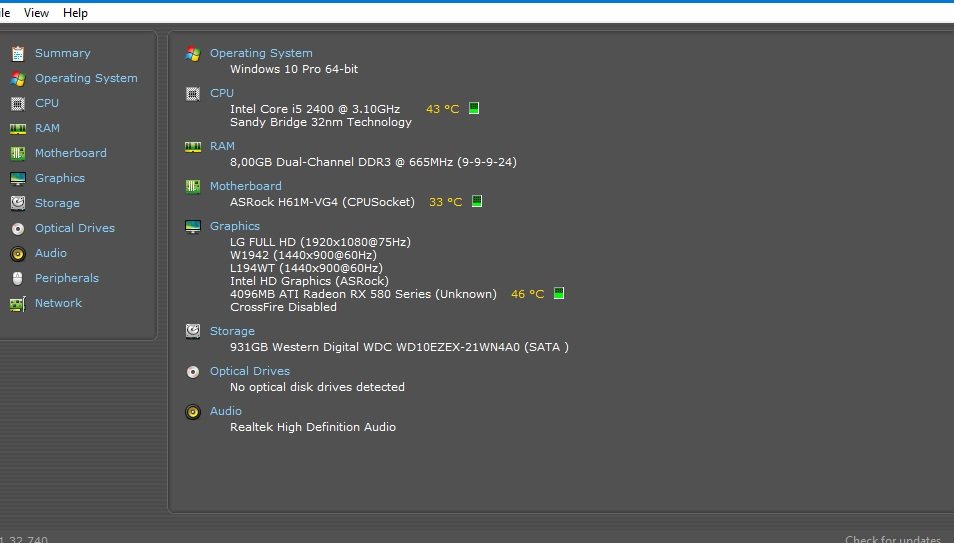Click the Graphics heading link in summary
Viewport: 954px width, 543px height.
(235, 226)
